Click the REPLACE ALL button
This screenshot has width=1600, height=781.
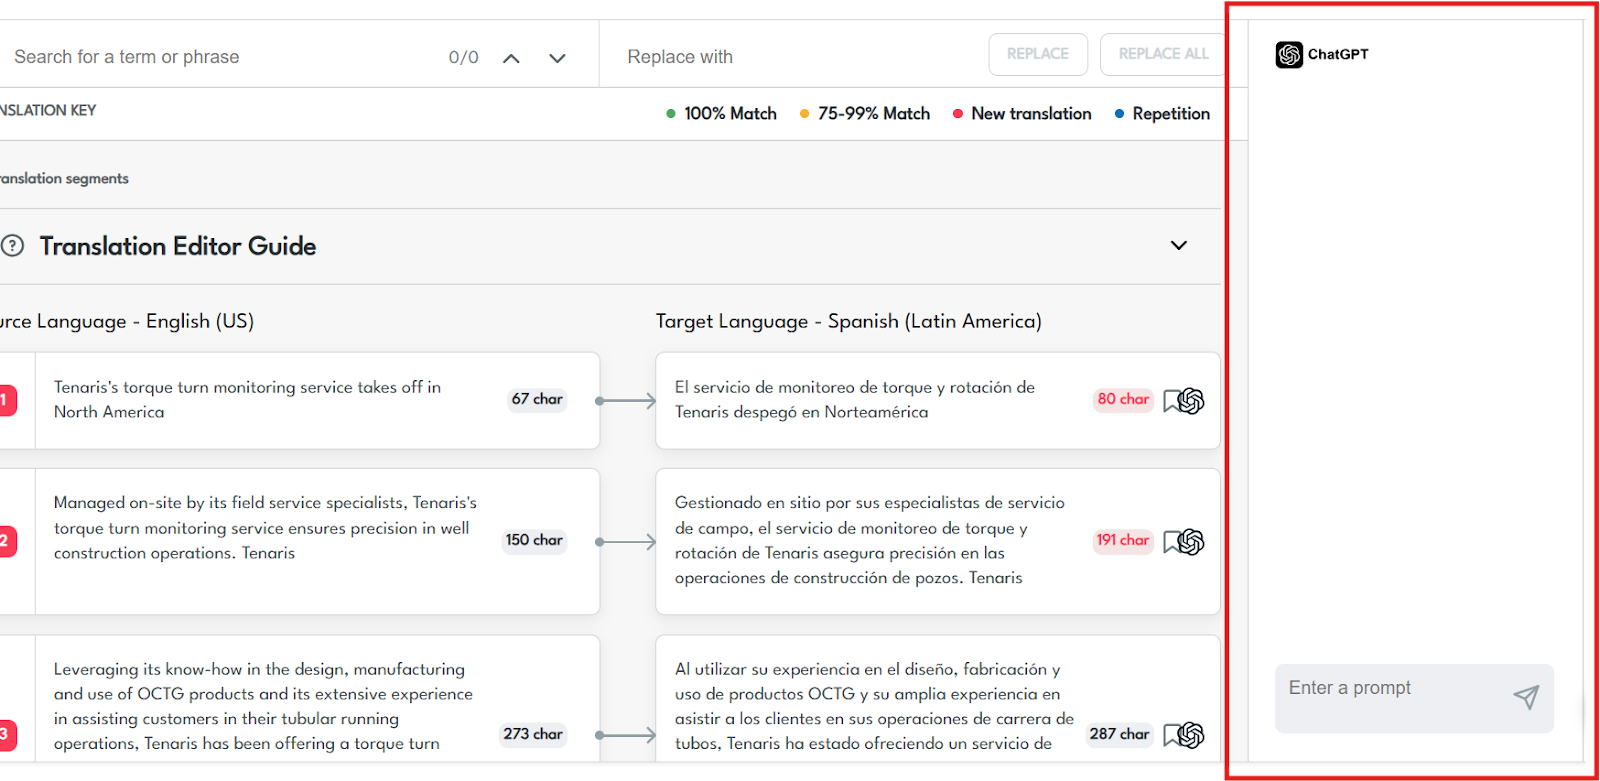click(1163, 54)
